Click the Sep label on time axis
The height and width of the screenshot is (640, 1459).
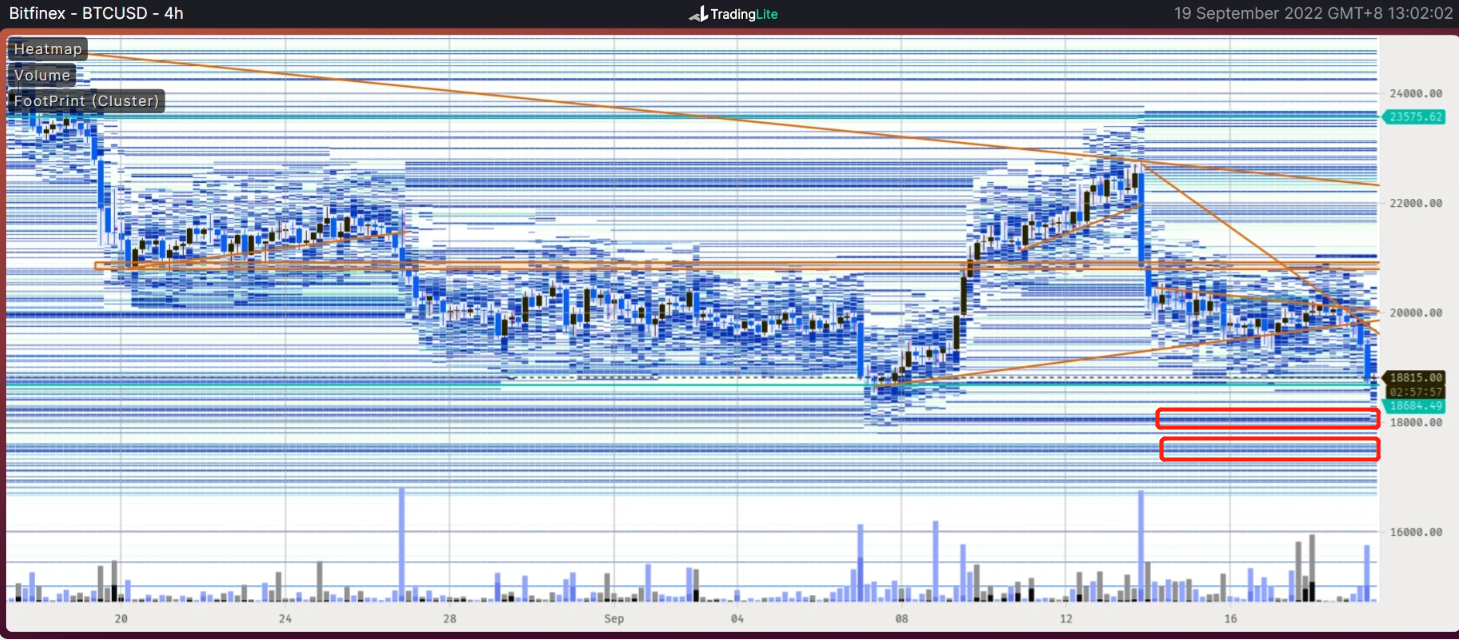(613, 619)
